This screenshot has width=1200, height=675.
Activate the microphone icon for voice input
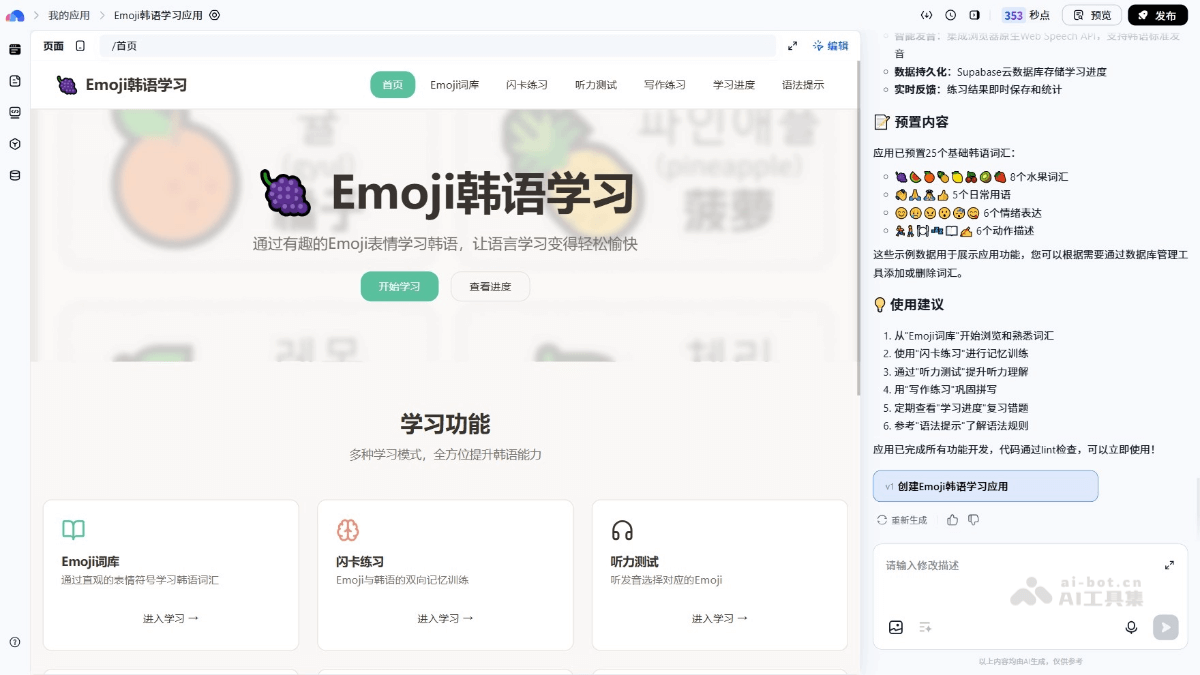(1131, 627)
